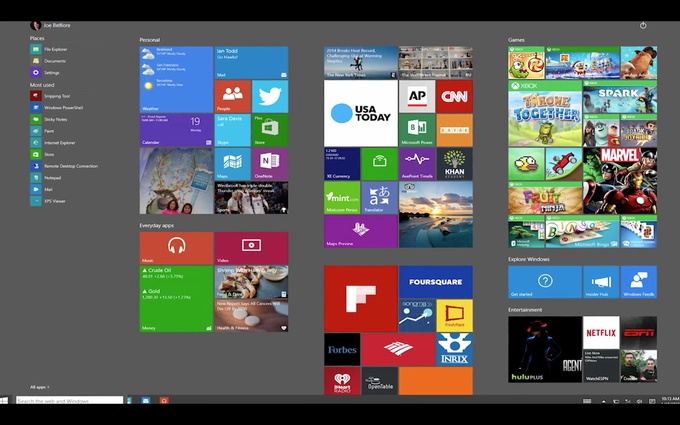Launch Windows PowerShell from Most used
This screenshot has height=425, width=680.
[56, 108]
